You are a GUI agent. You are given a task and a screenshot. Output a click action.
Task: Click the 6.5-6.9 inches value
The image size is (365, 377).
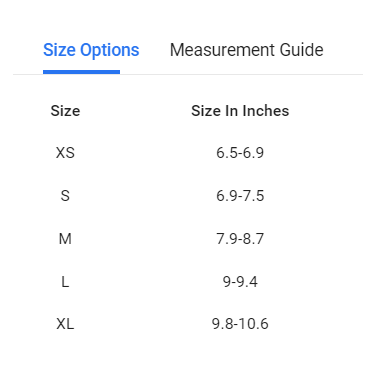[x=240, y=153]
